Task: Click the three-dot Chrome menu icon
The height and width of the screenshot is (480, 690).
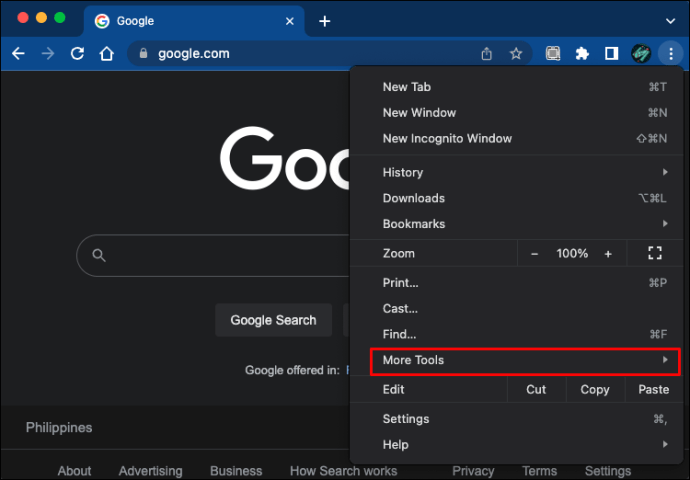Action: pos(670,54)
